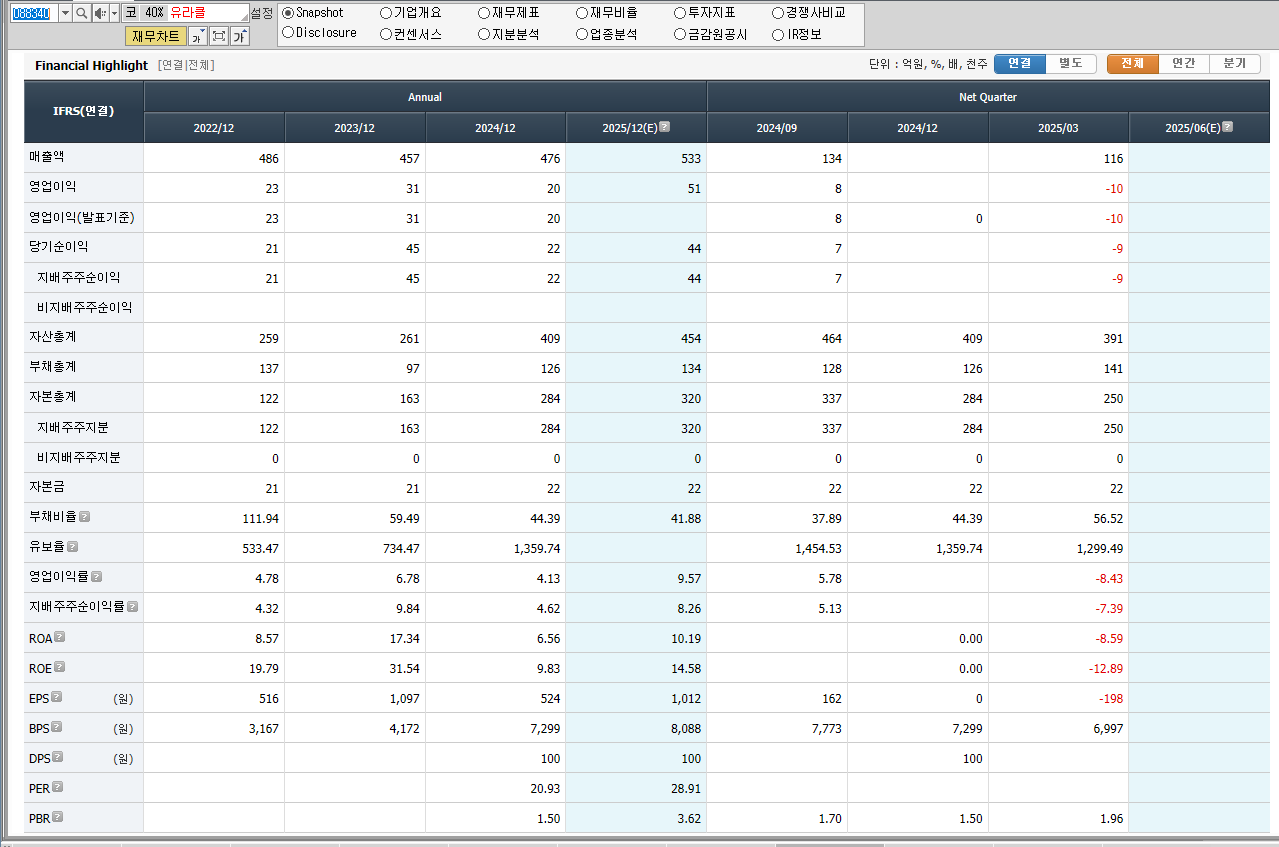Image resolution: width=1279 pixels, height=847 pixels.
Task: Click help icon next to 지배주주순이익률
Action: (x=133, y=607)
